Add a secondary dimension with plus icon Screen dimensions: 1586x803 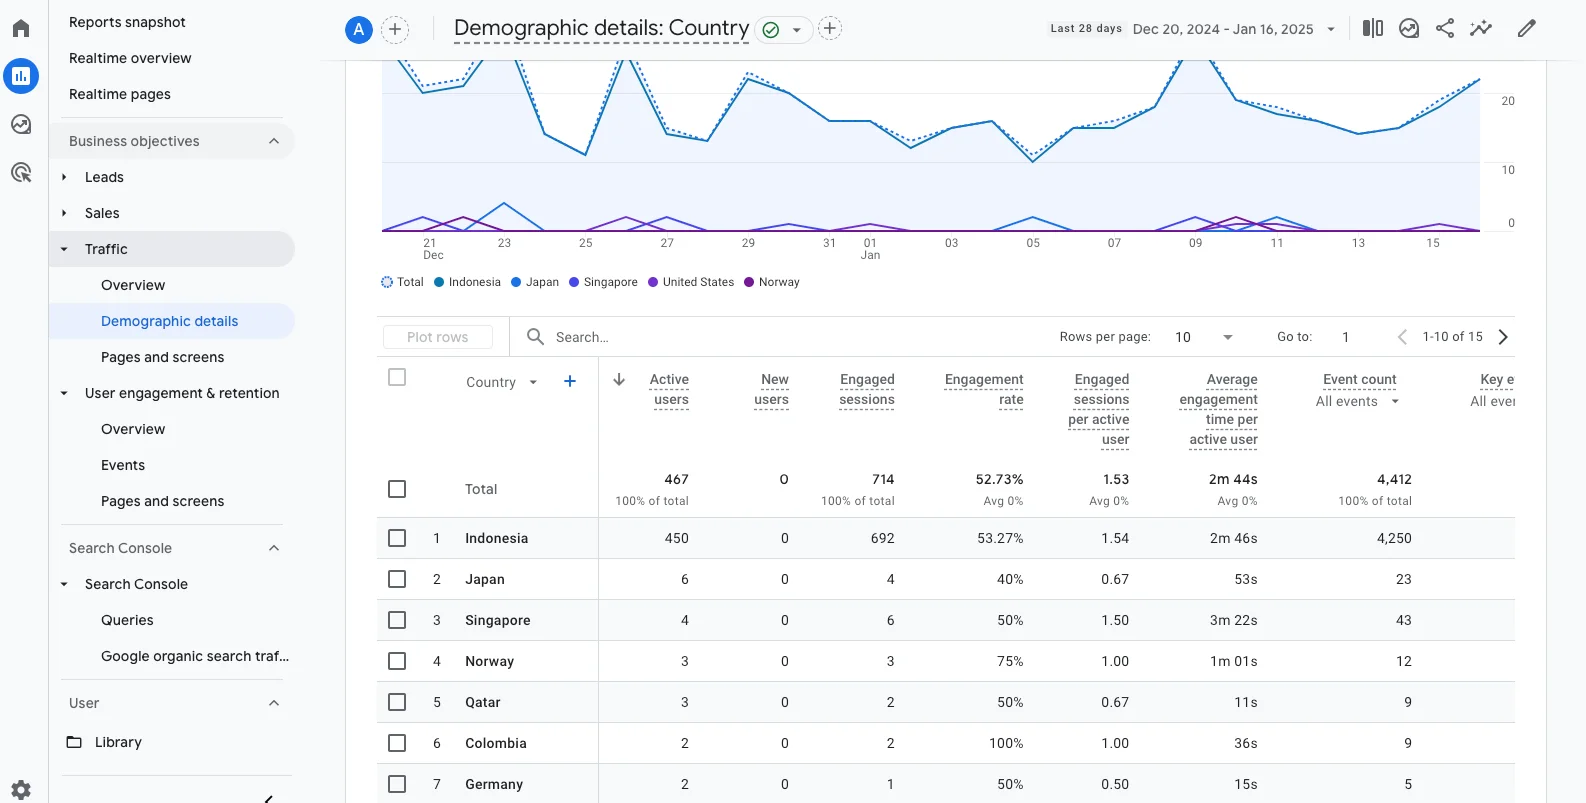[x=570, y=381]
